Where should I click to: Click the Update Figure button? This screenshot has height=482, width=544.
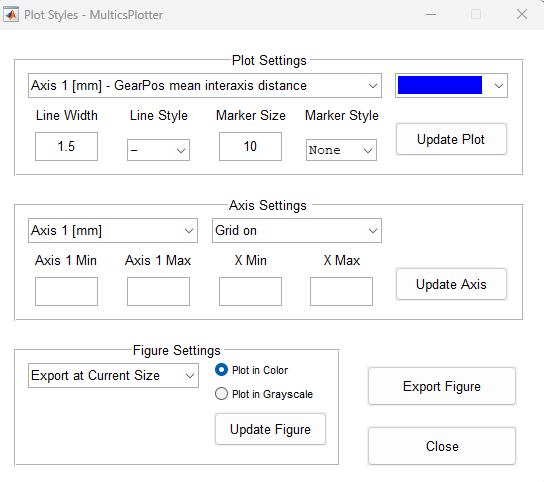[270, 429]
